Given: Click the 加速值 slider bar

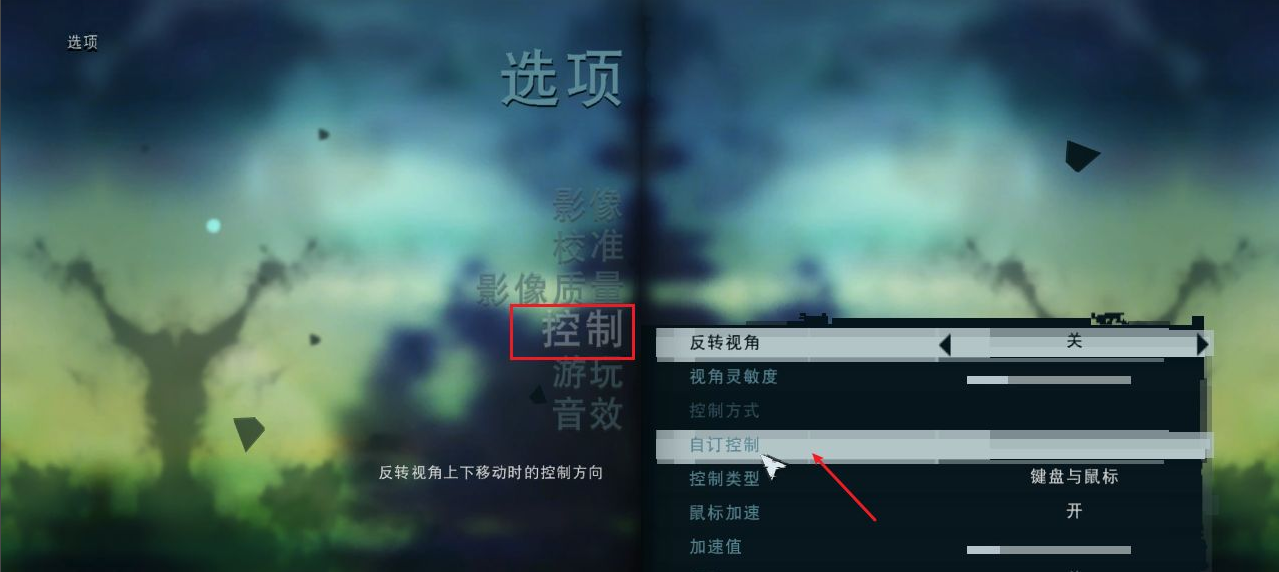Looking at the screenshot, I should point(1048,550).
